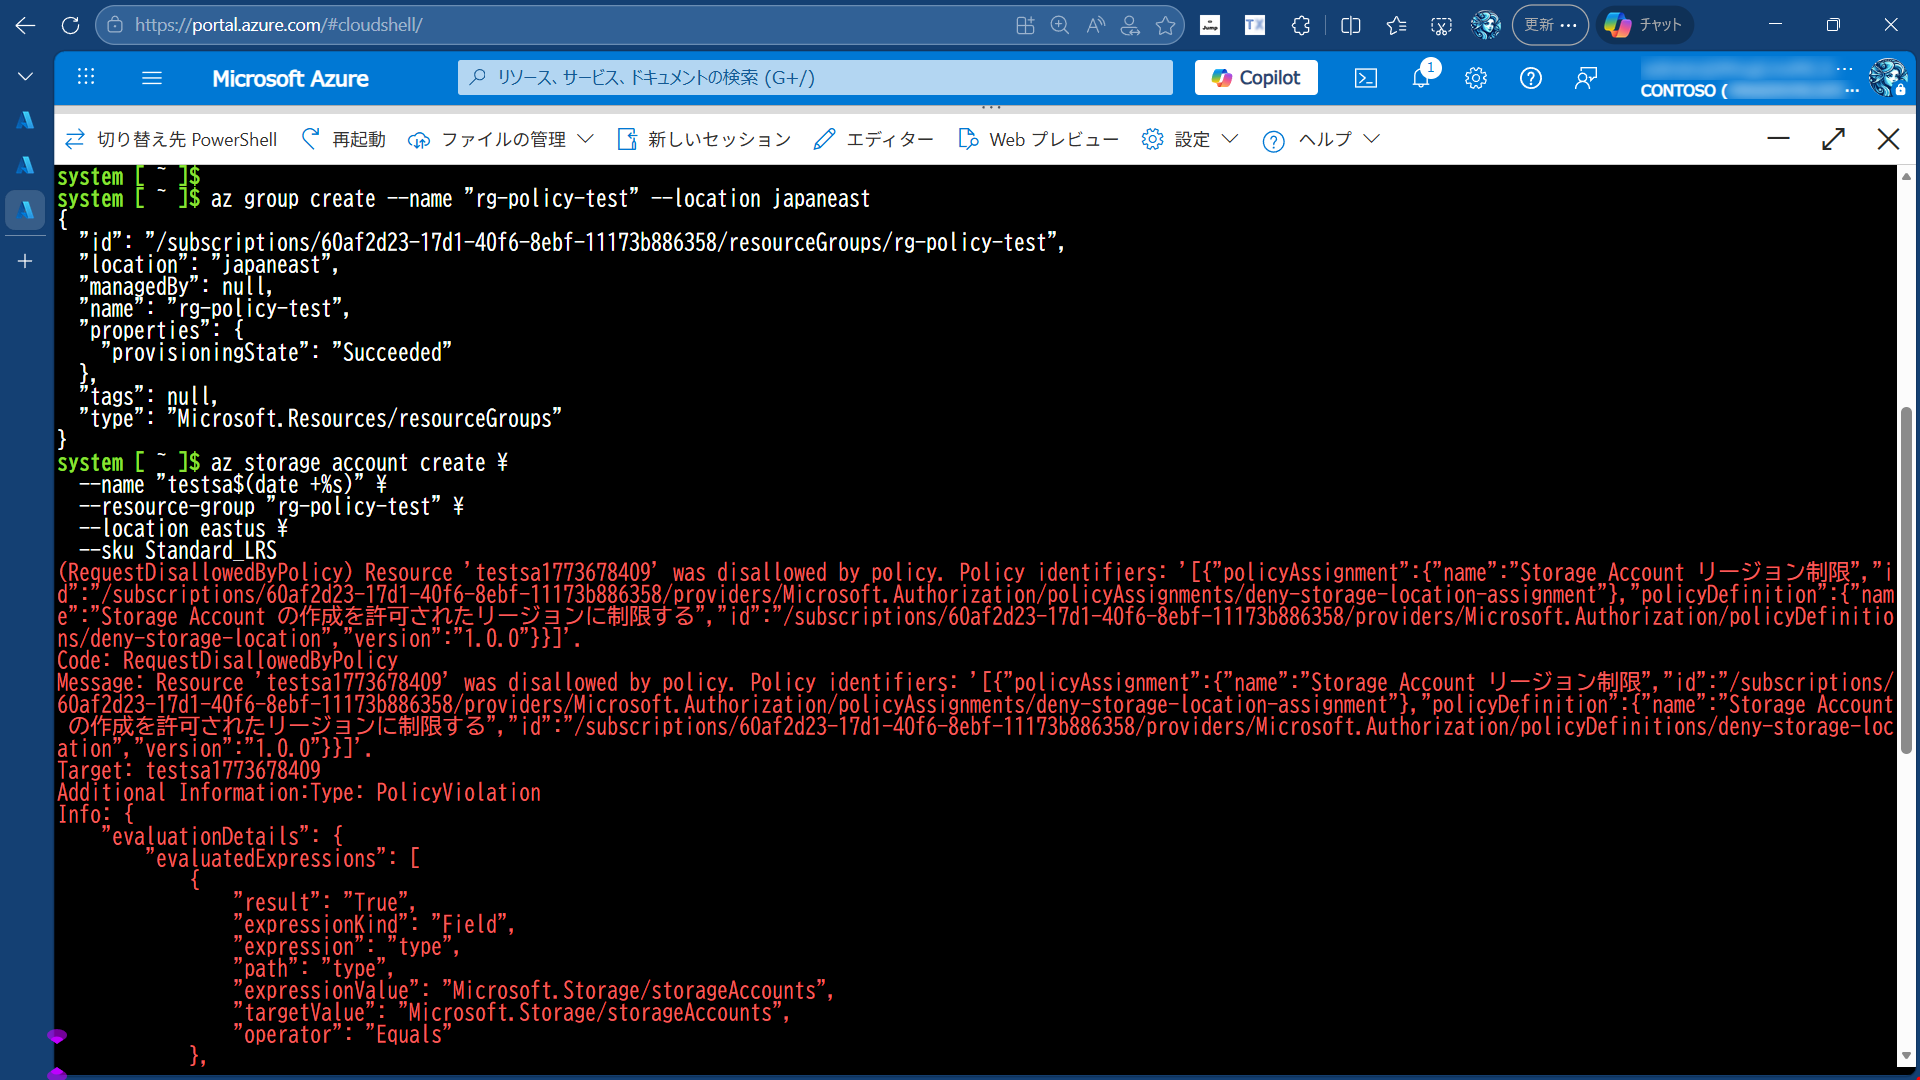This screenshot has height=1080, width=1920.
Task: Open the Azure portal hamburger menu
Action: [x=152, y=78]
